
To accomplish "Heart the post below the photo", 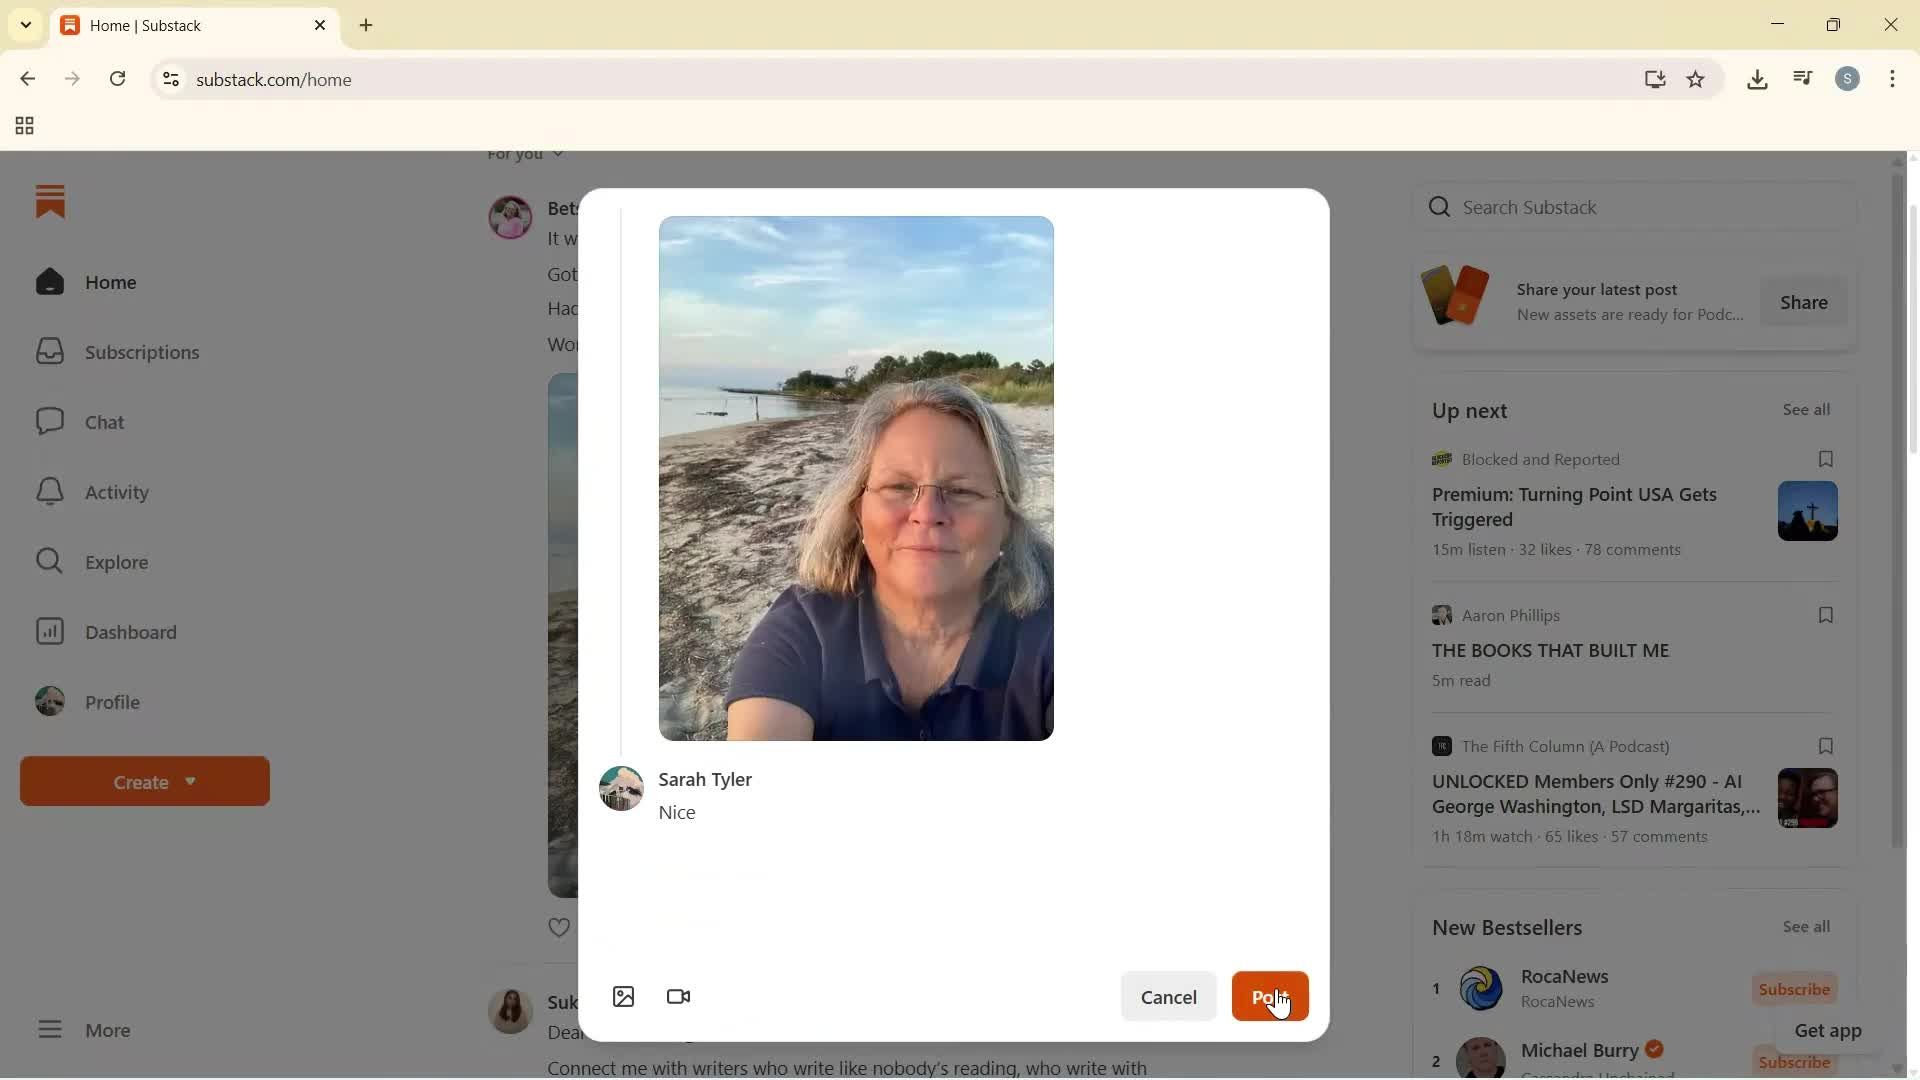I will [560, 927].
